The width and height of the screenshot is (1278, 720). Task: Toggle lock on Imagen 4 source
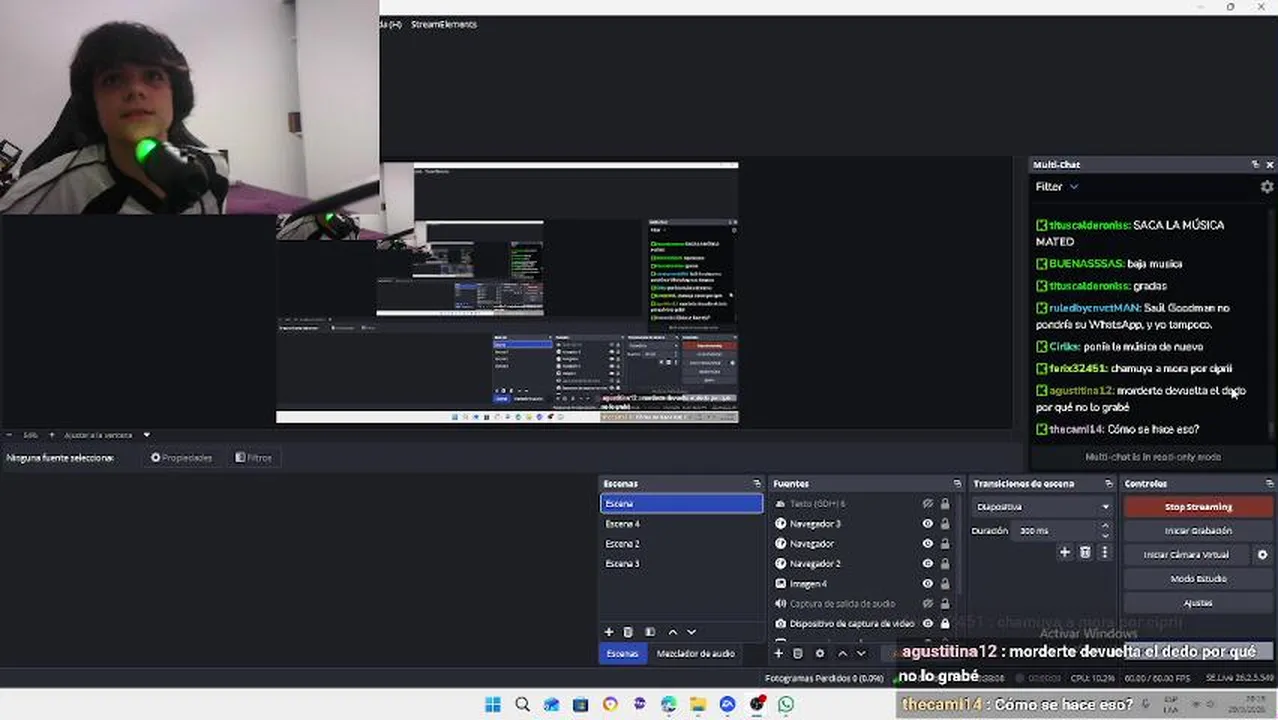(945, 584)
